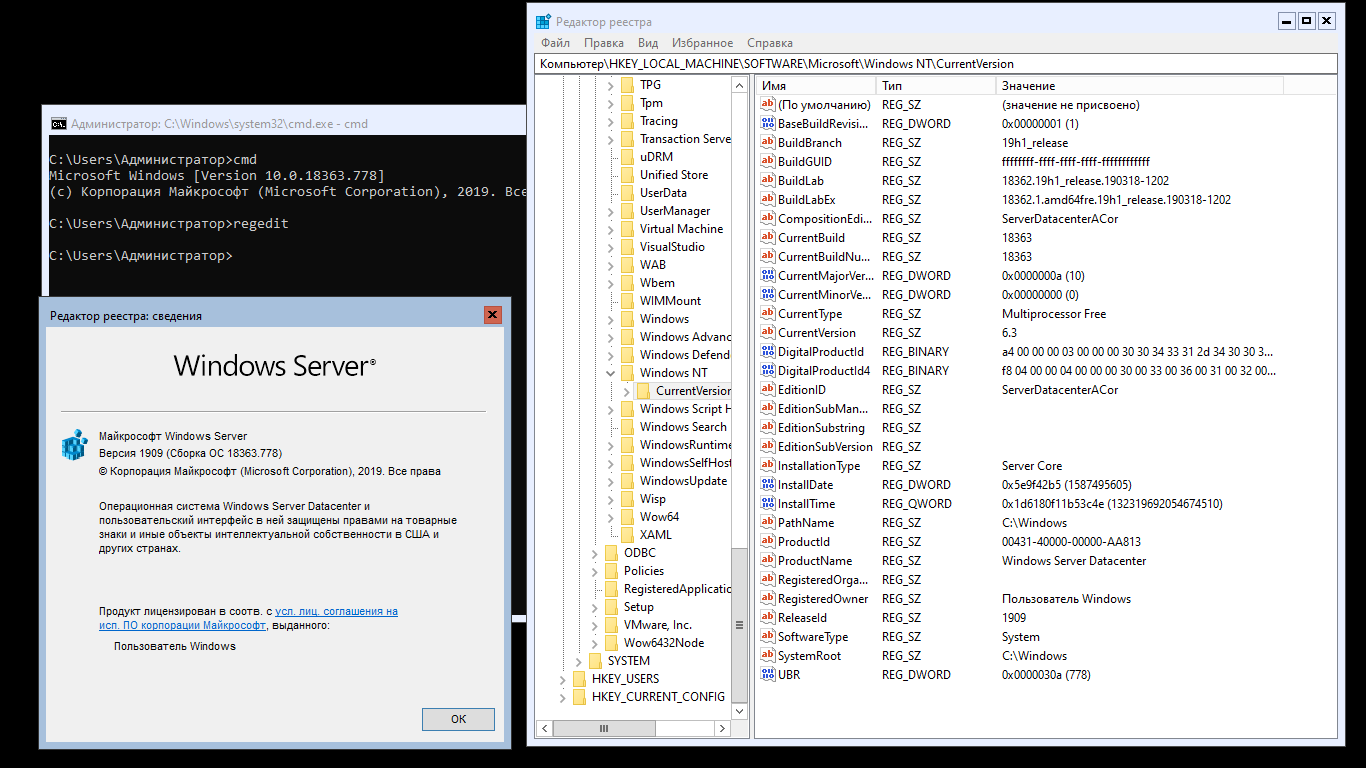Open the Вид menu
1366x768 pixels.
(648, 43)
